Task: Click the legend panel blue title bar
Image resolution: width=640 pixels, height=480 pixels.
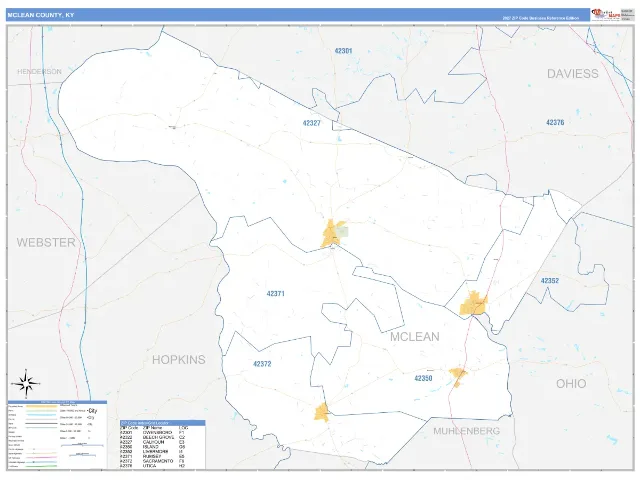Action: 57,402
